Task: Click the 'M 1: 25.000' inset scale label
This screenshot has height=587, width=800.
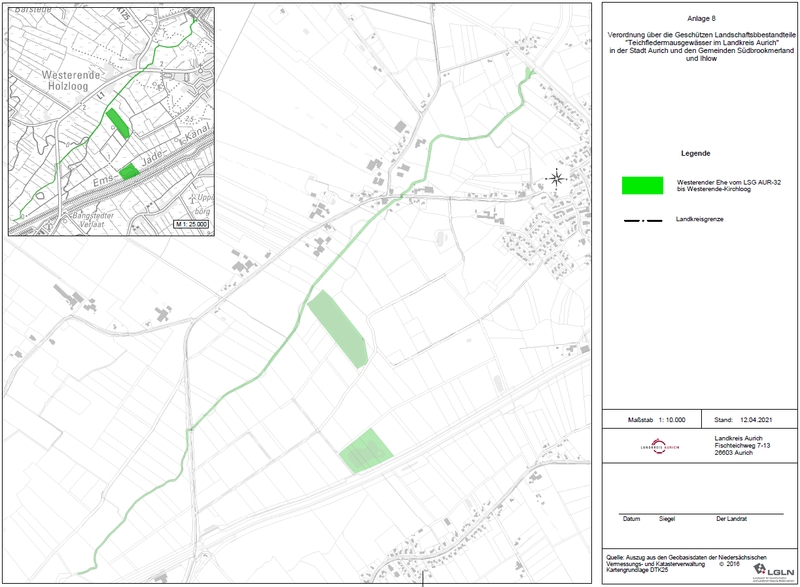Action: pos(193,224)
